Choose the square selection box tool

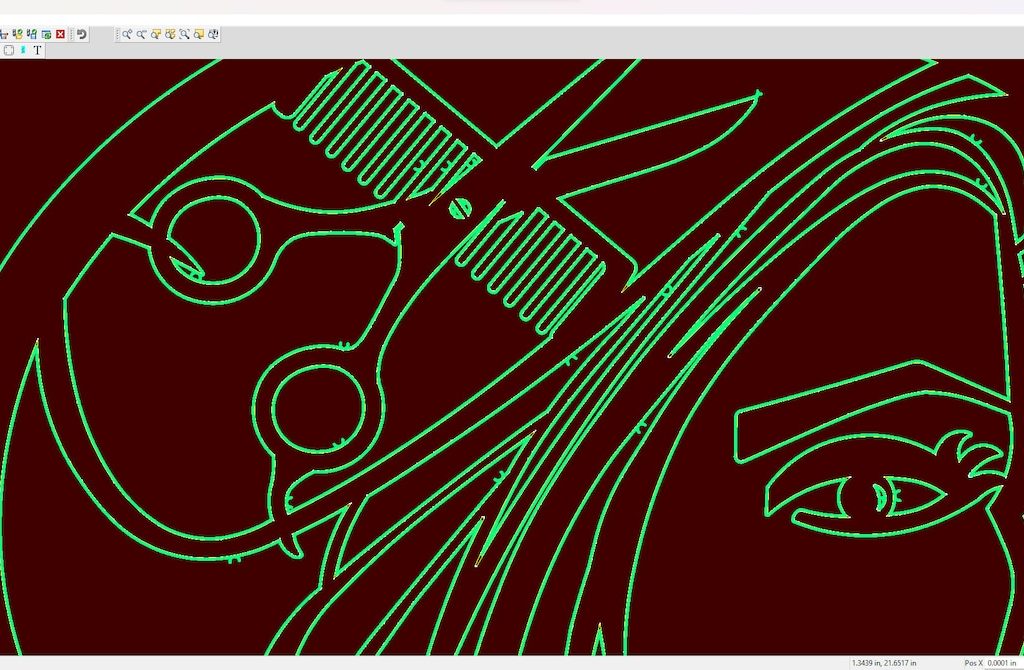coord(9,50)
